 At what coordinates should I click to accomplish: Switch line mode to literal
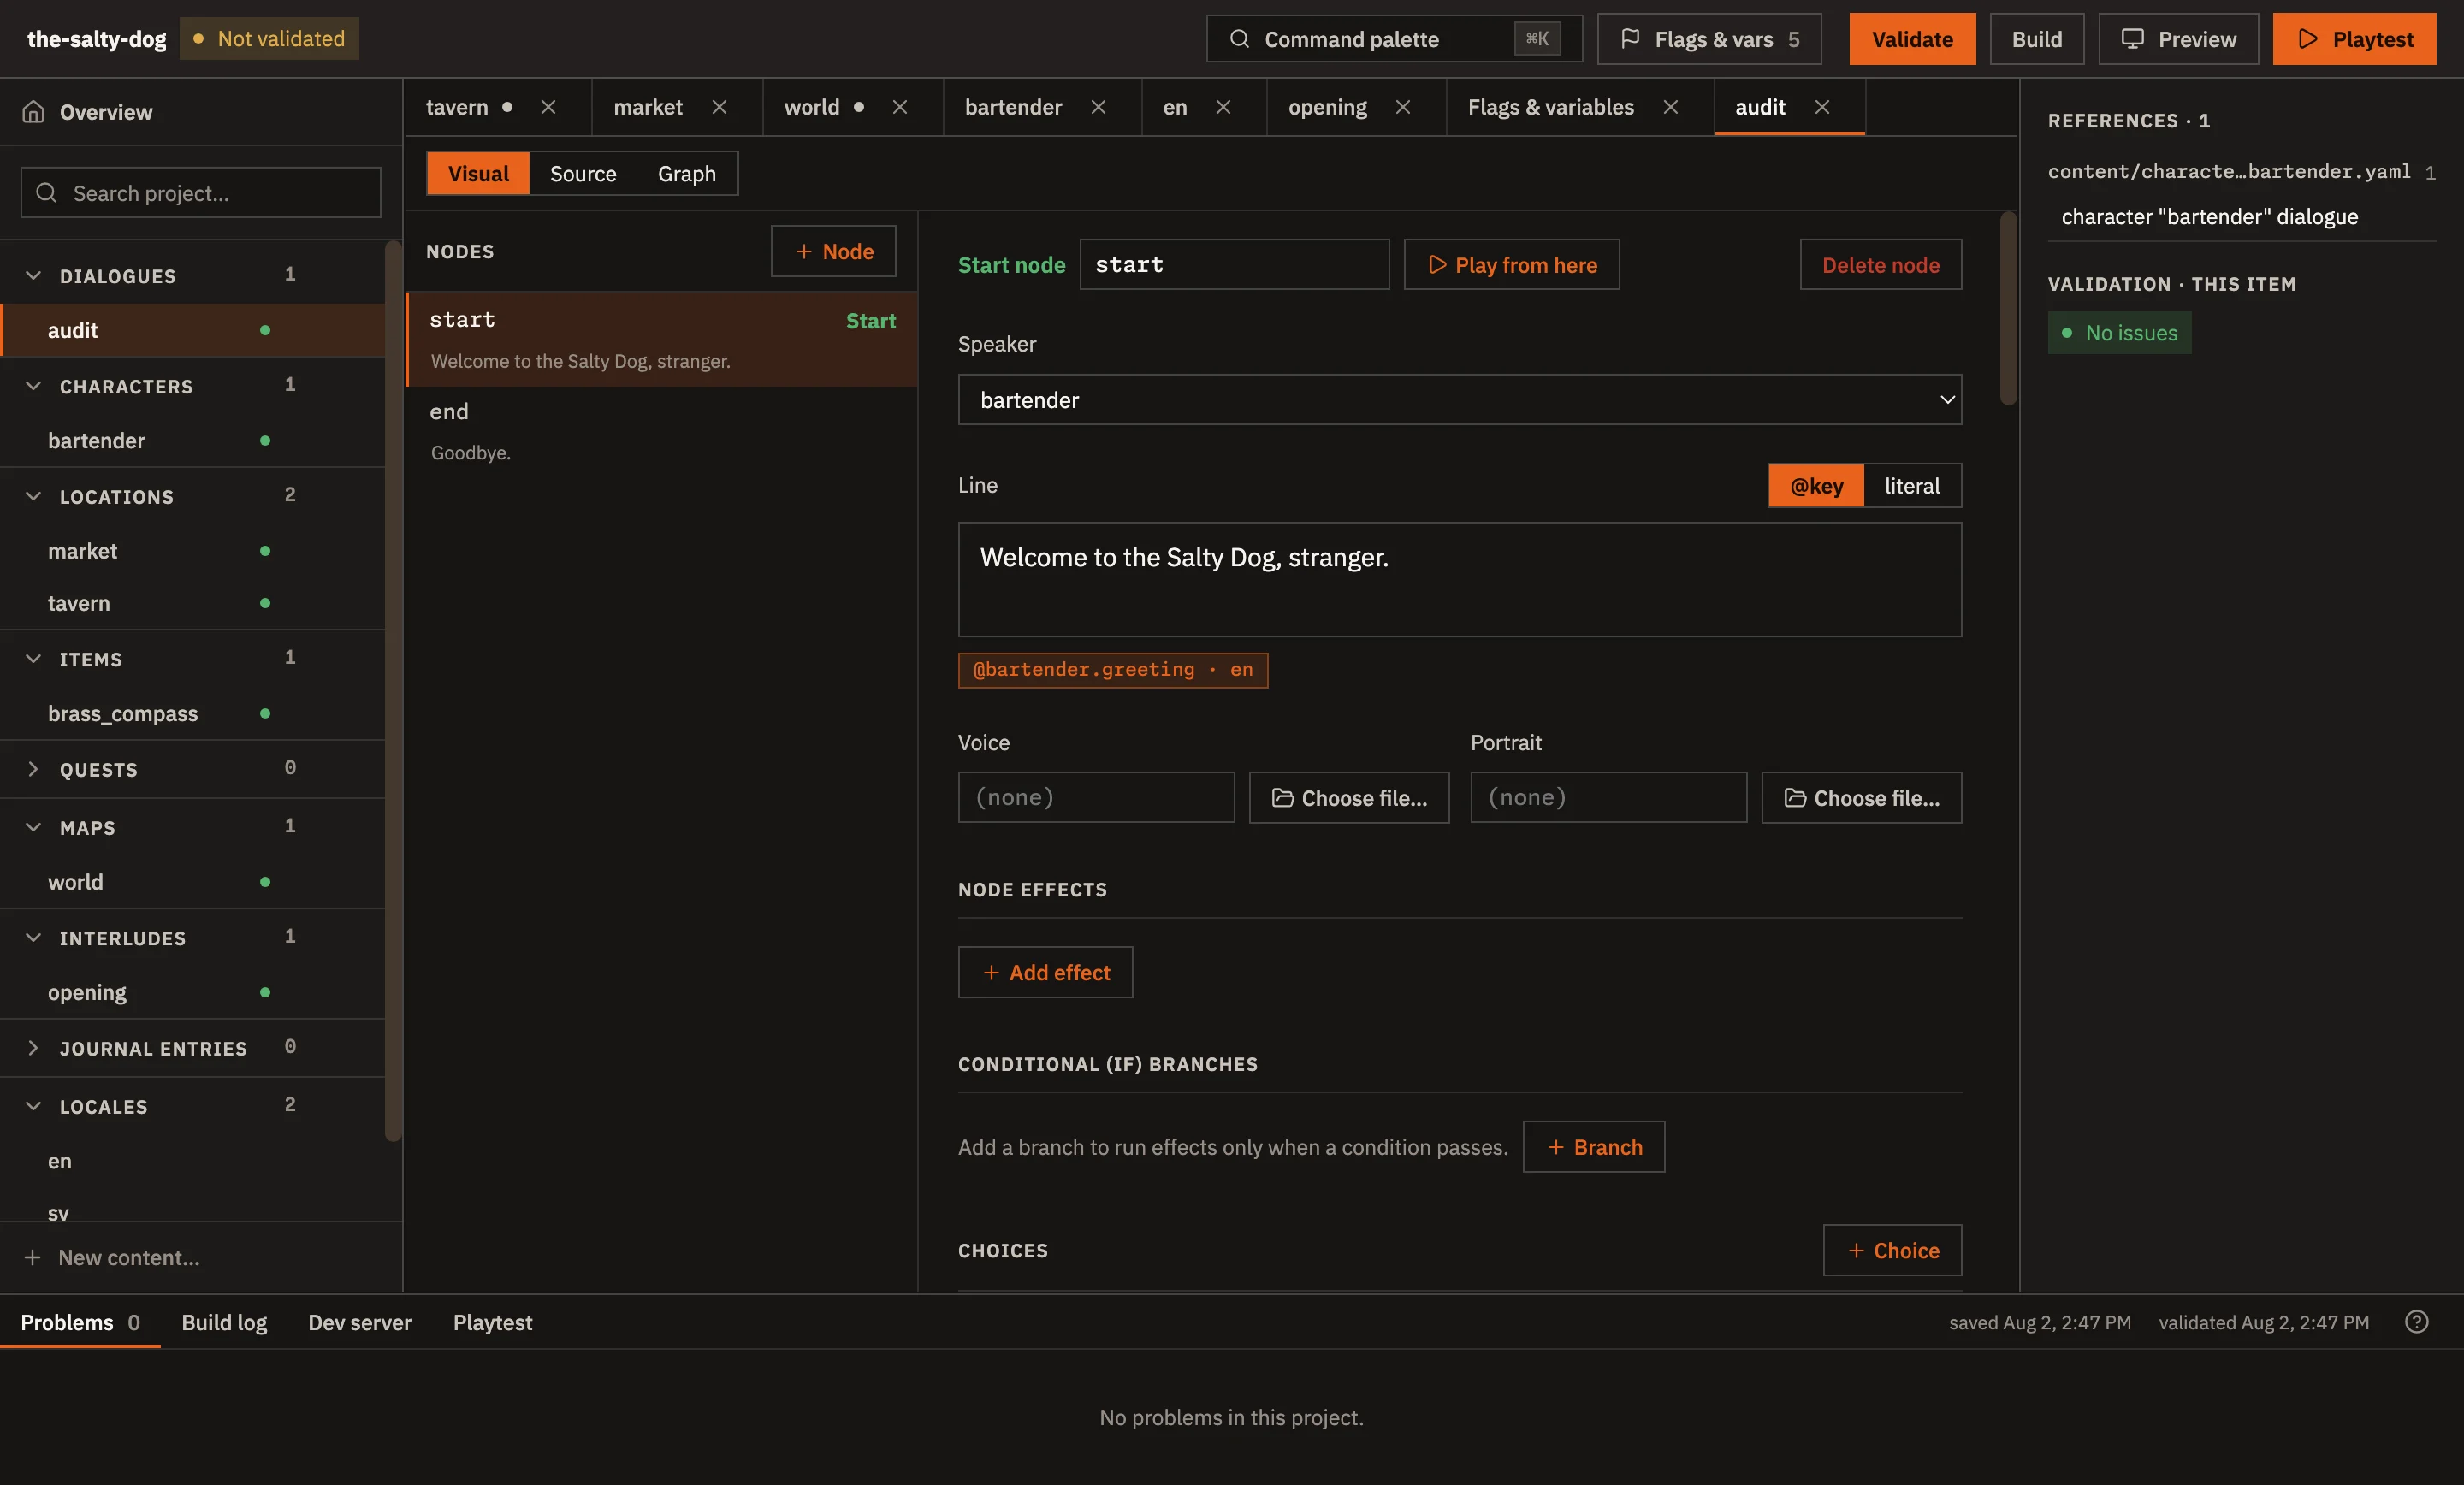coord(1912,486)
